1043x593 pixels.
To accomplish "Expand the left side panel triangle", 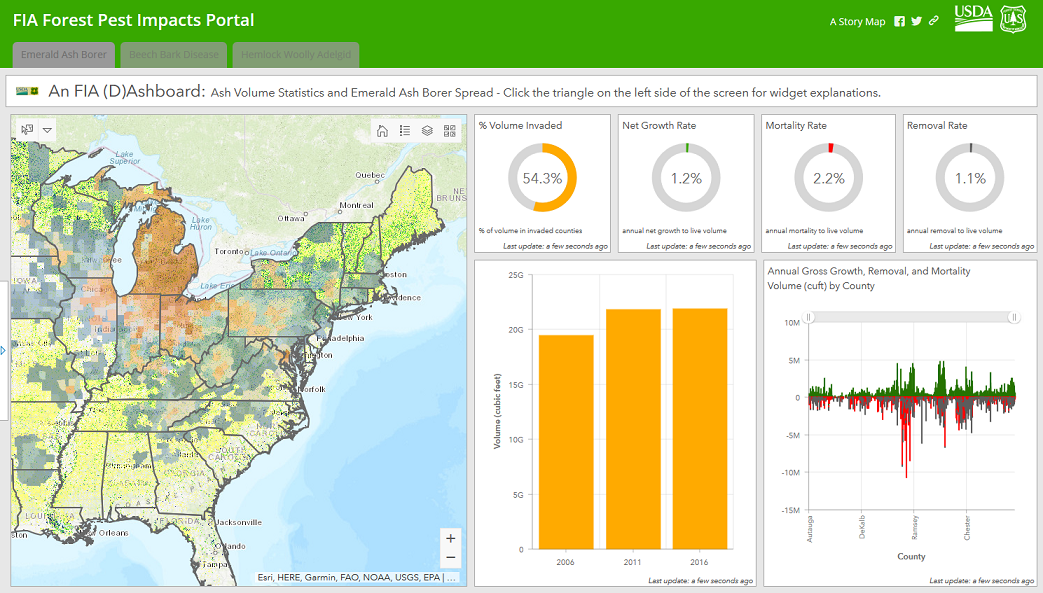I will (x=3, y=350).
